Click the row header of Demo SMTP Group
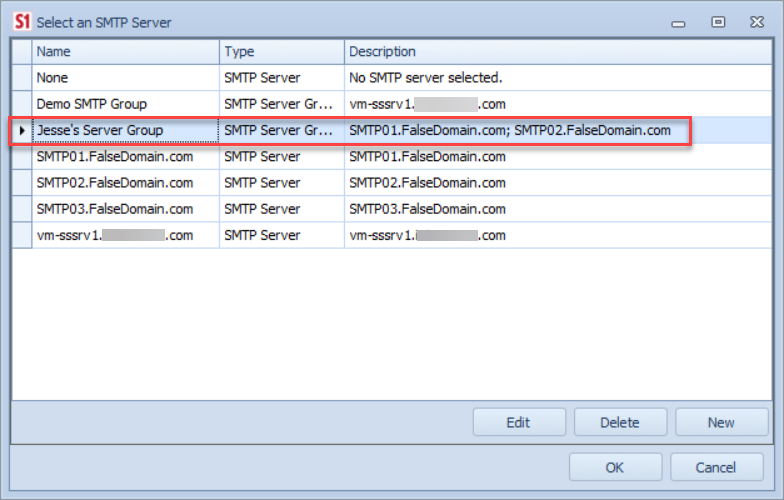This screenshot has width=784, height=500. [22, 104]
